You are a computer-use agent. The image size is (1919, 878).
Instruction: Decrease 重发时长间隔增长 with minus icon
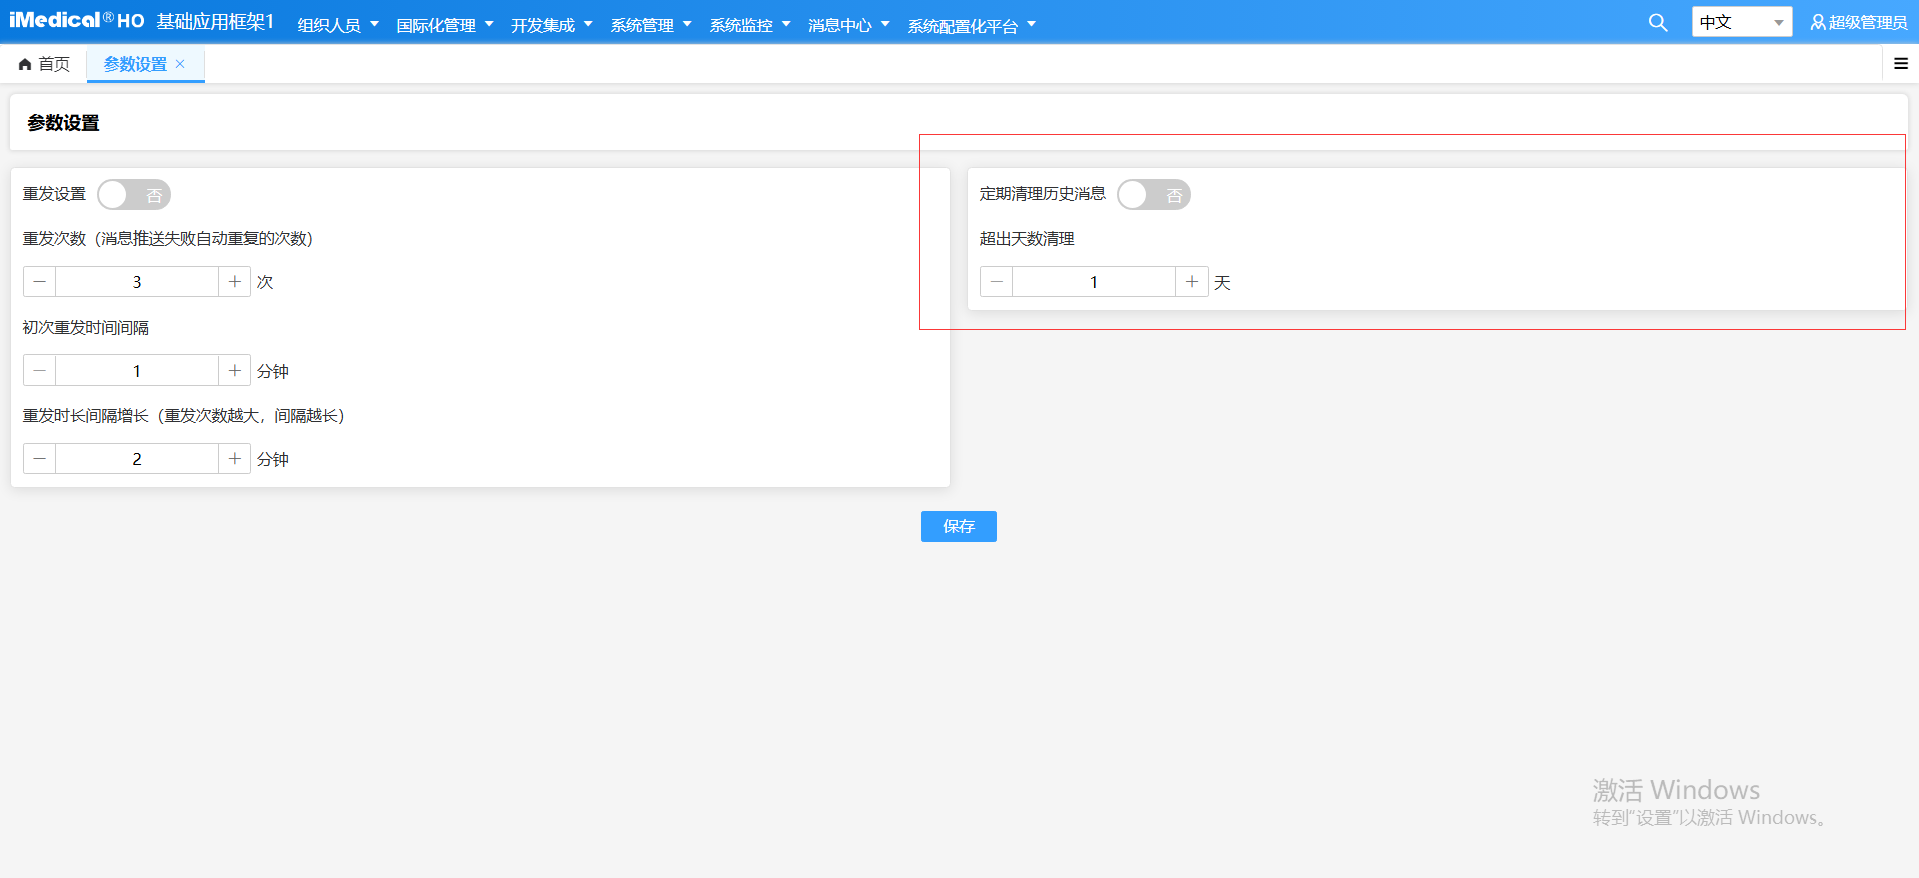click(x=40, y=459)
